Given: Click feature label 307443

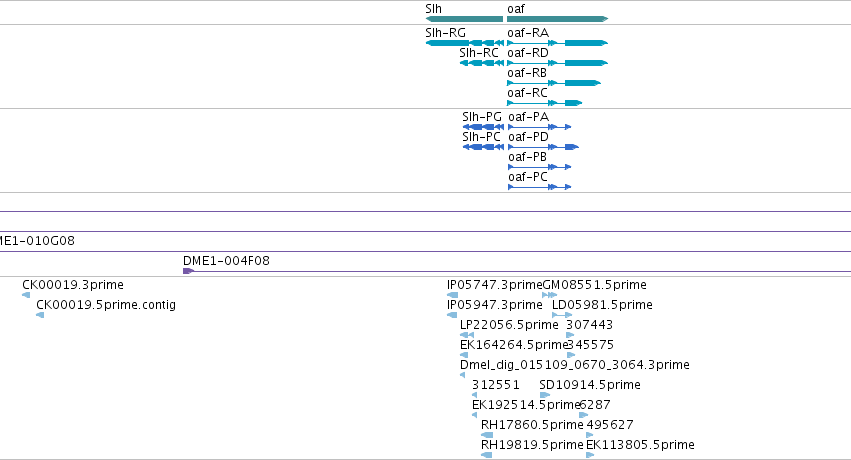Looking at the screenshot, I should click(x=589, y=325).
